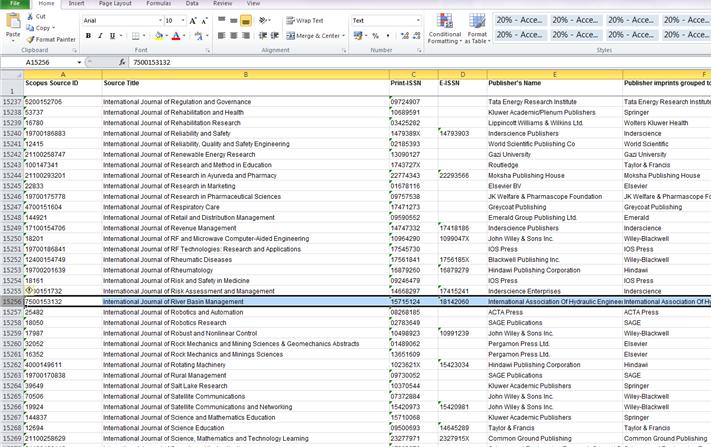Switch to the Data tab
This screenshot has width=711, height=447.
[x=192, y=4]
